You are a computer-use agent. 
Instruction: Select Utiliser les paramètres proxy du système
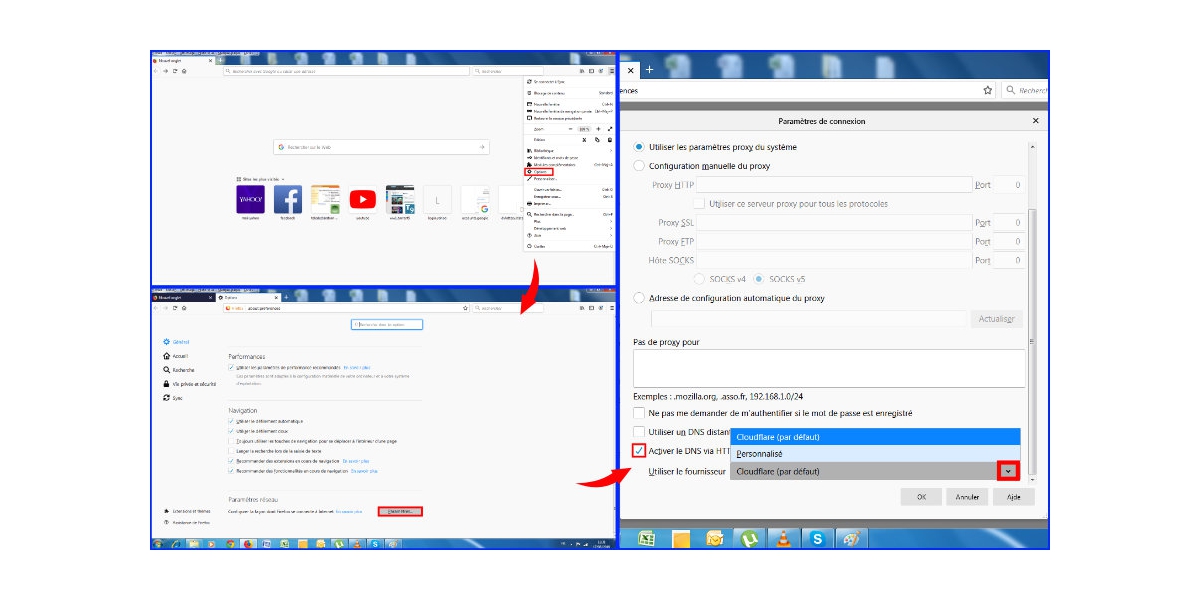(x=640, y=147)
